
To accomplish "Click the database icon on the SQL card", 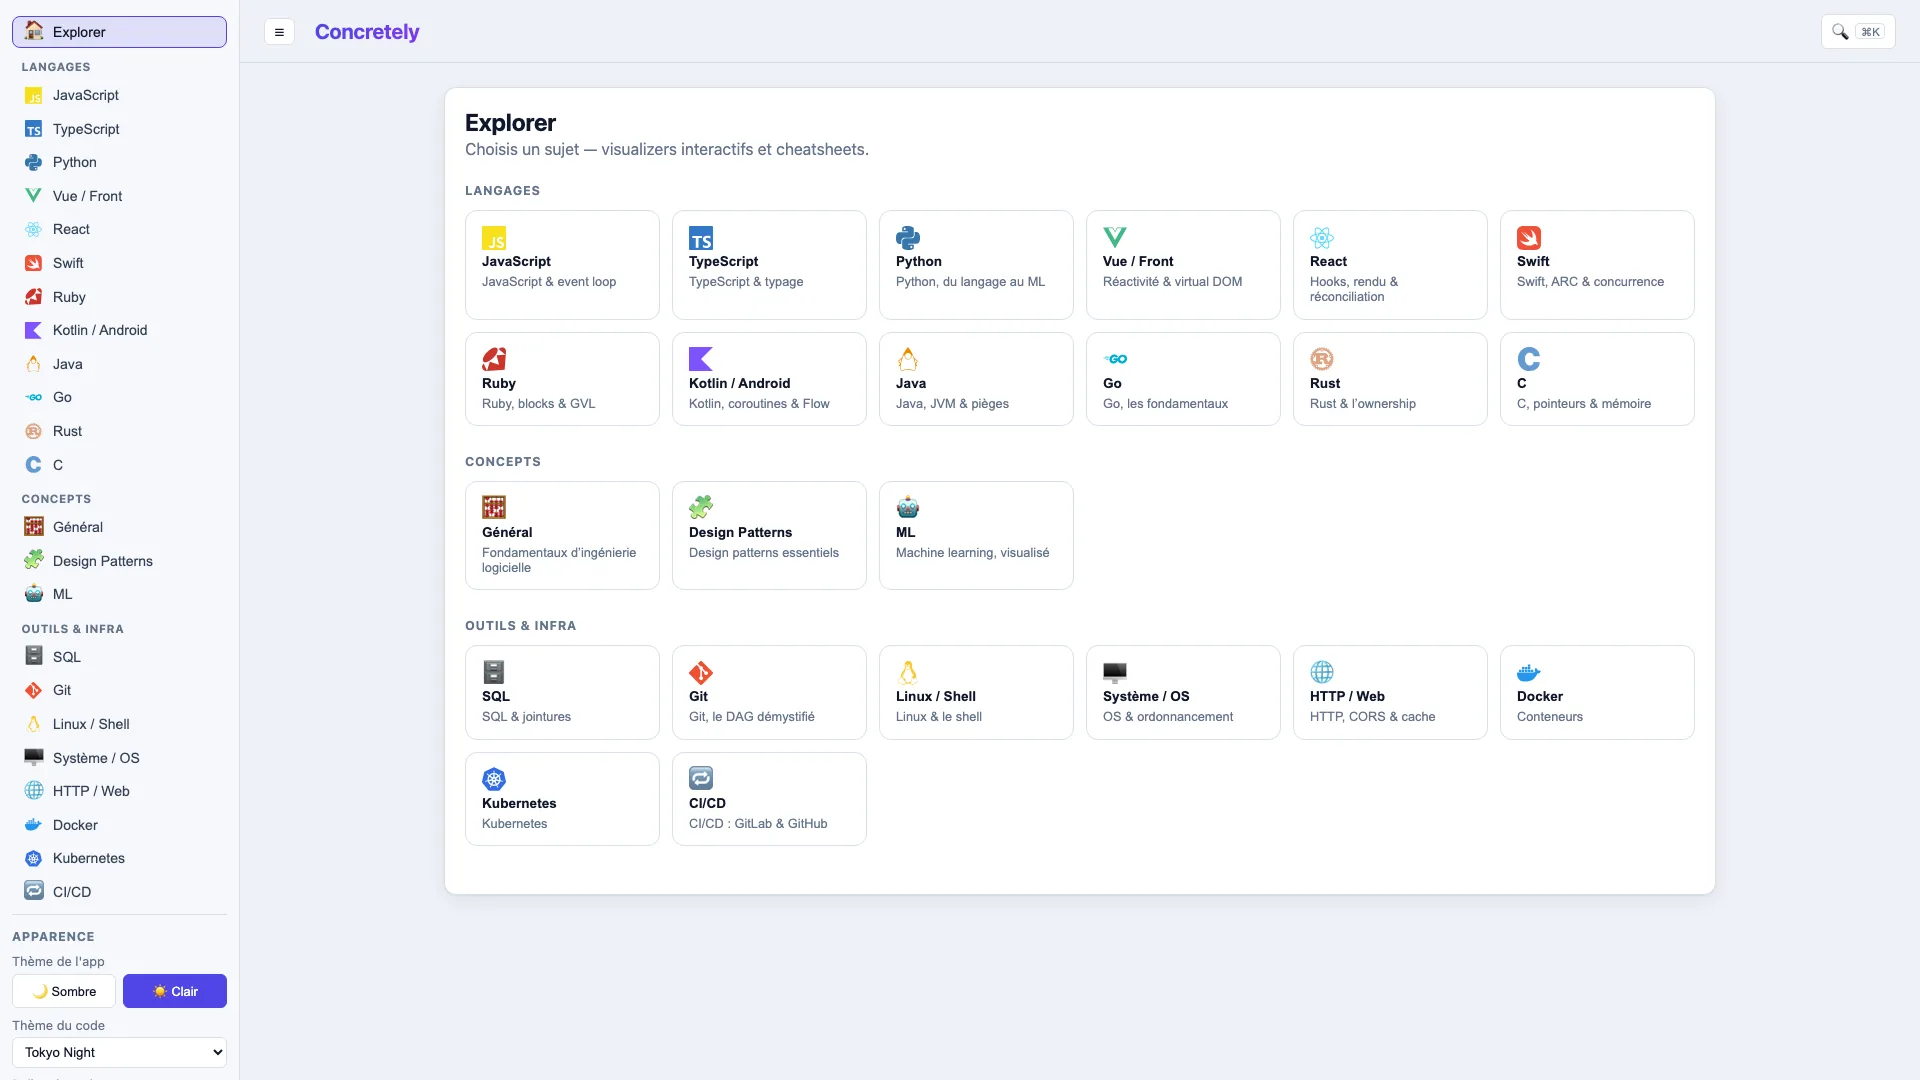I will [494, 672].
